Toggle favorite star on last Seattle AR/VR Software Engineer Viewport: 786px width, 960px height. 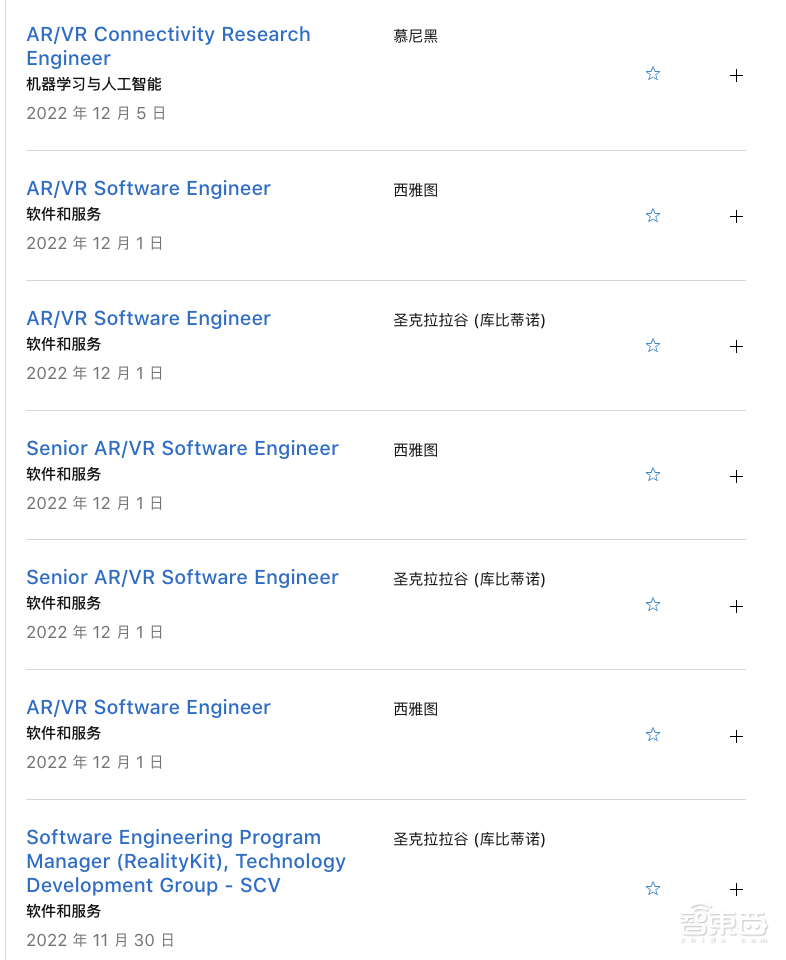tap(653, 735)
